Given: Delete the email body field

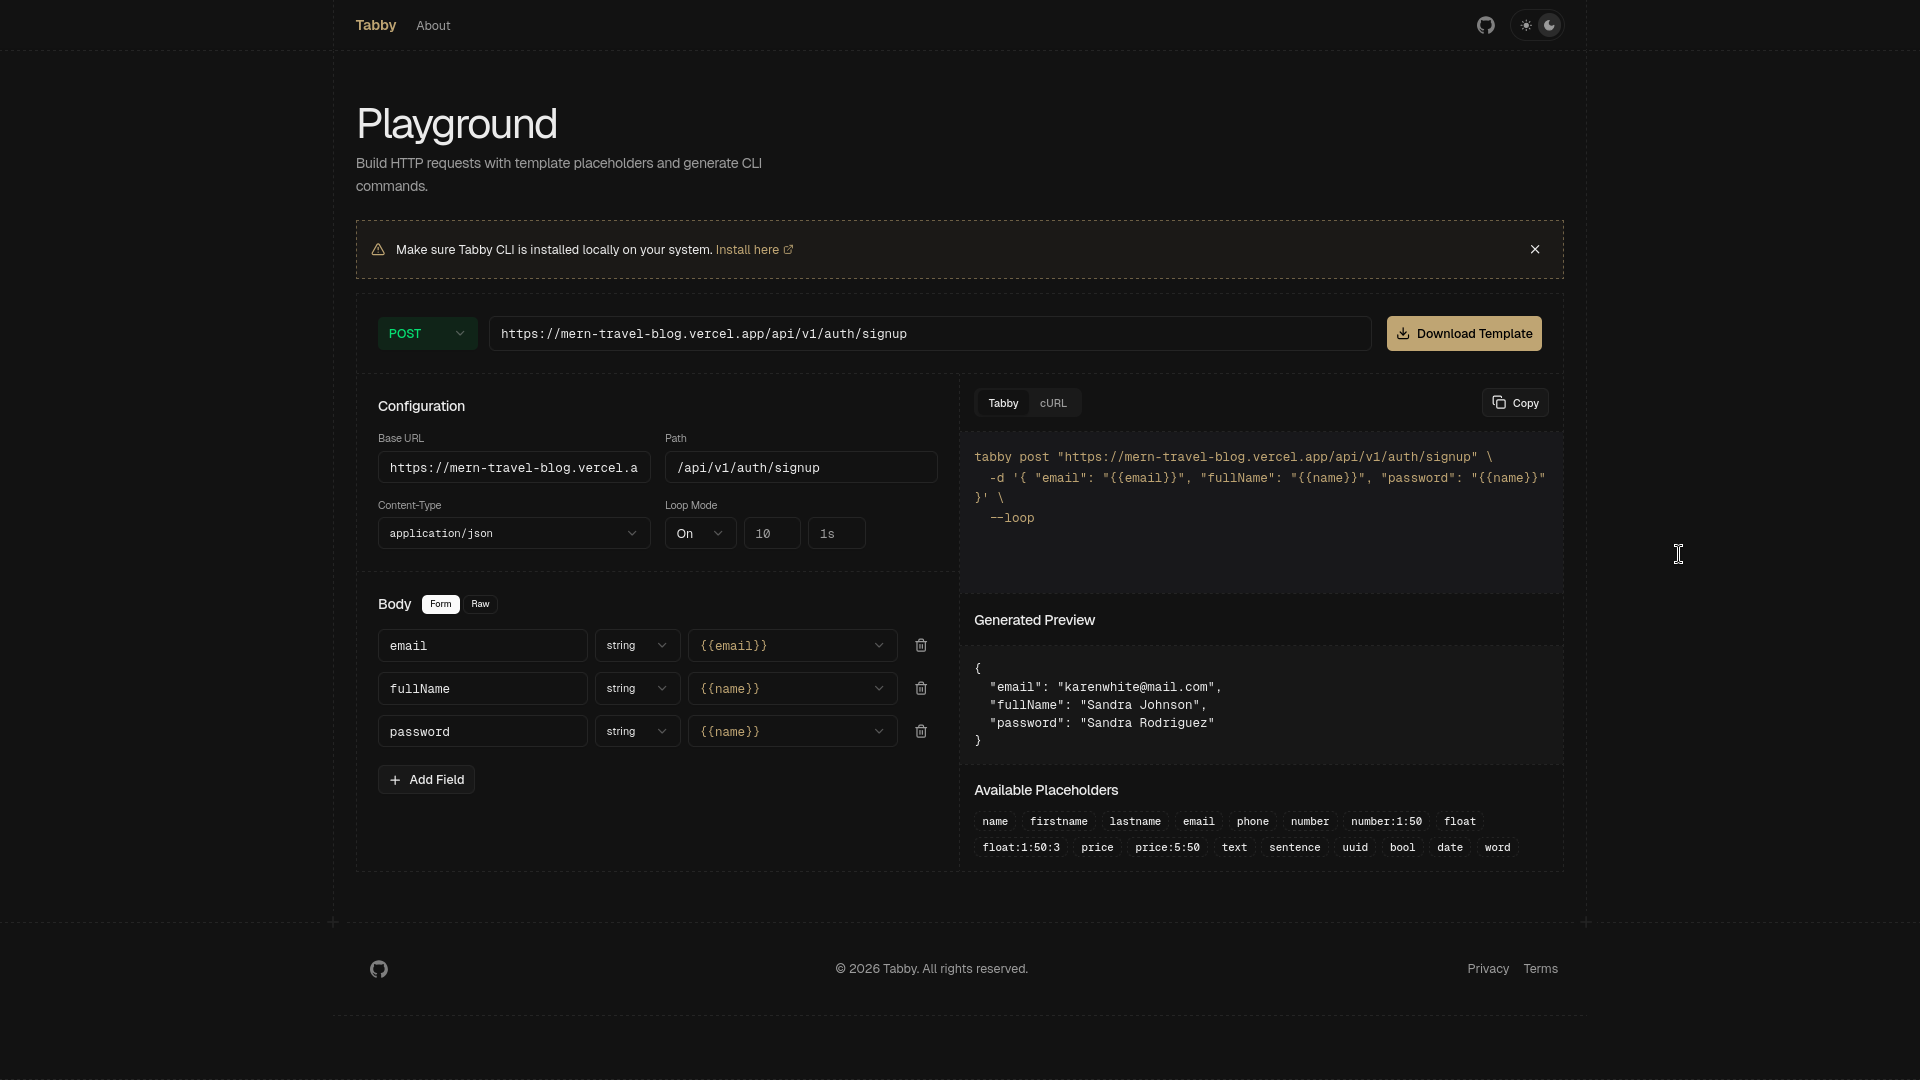Looking at the screenshot, I should click(x=921, y=646).
